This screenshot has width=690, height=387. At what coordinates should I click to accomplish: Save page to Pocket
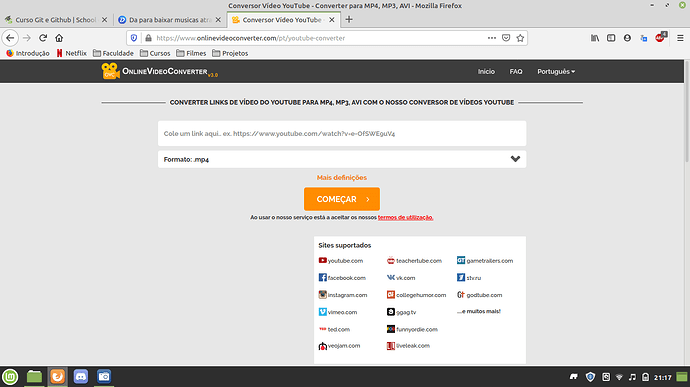[x=506, y=38]
